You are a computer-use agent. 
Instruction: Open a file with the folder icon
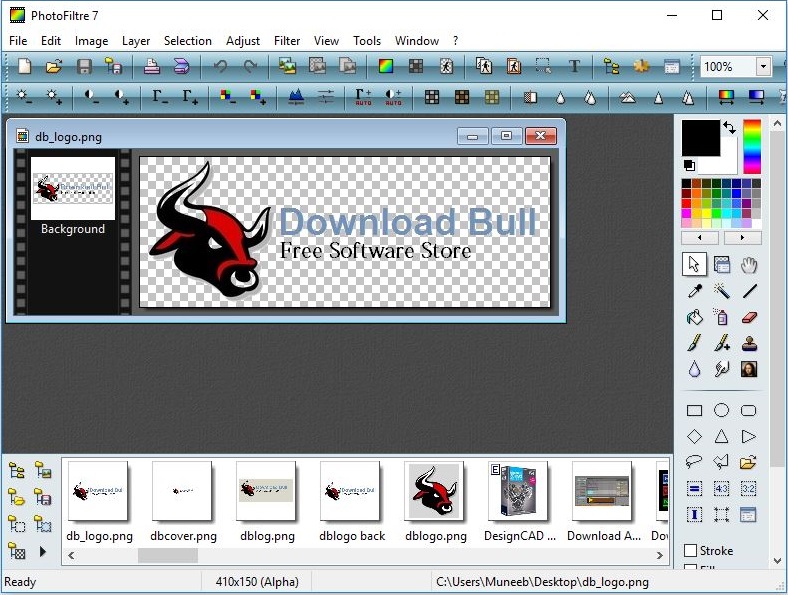54,66
